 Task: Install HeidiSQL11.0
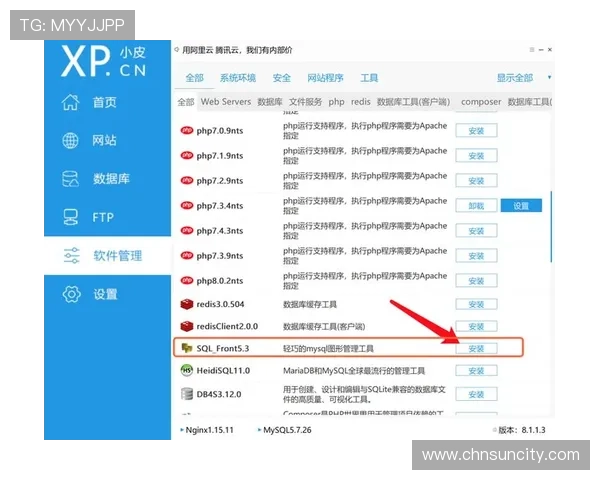point(476,371)
